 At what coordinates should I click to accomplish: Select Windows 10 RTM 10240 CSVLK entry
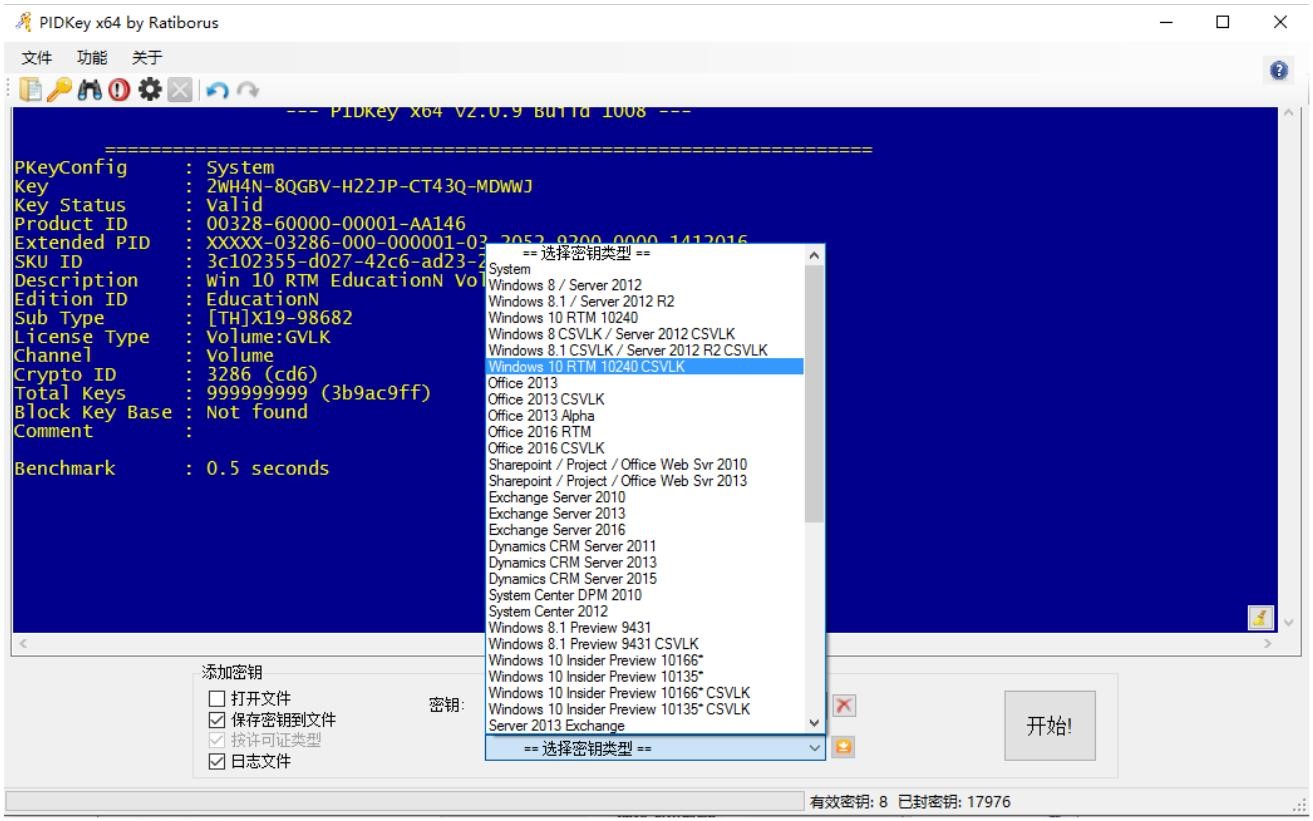[x=645, y=367]
